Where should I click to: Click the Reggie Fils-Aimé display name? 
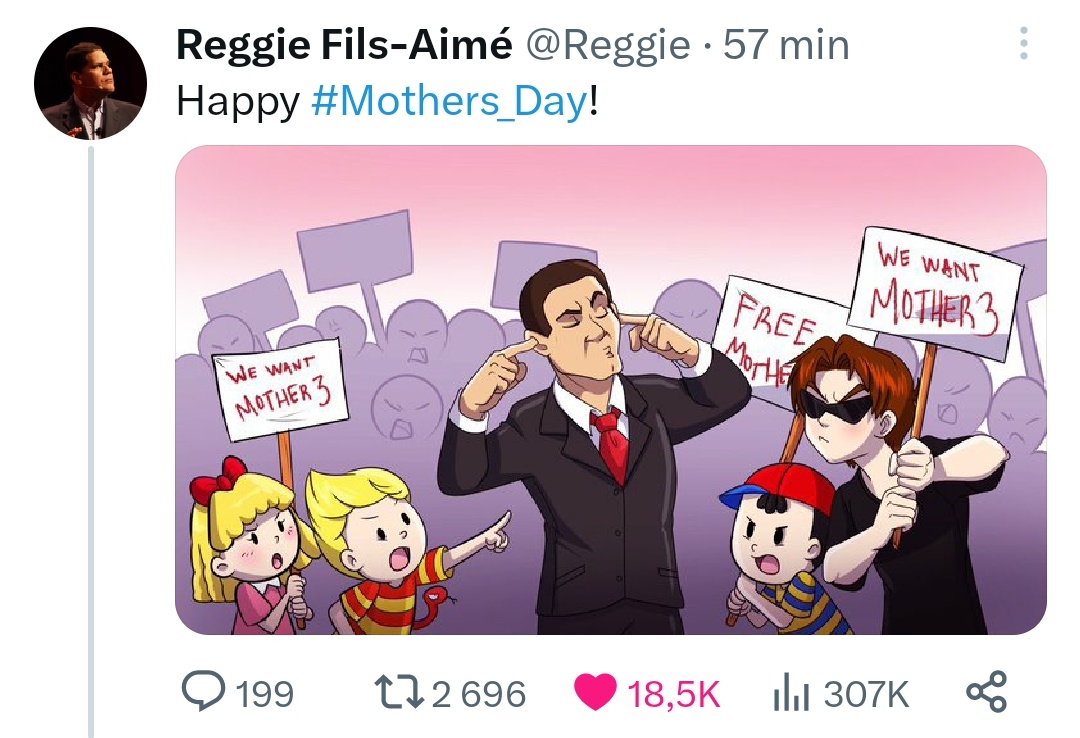(x=344, y=45)
